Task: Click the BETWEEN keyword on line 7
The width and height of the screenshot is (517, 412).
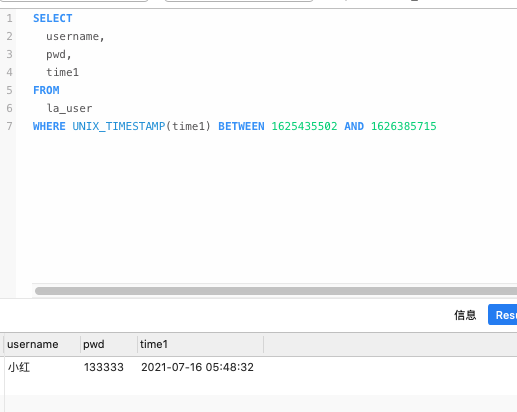Action: click(x=241, y=126)
